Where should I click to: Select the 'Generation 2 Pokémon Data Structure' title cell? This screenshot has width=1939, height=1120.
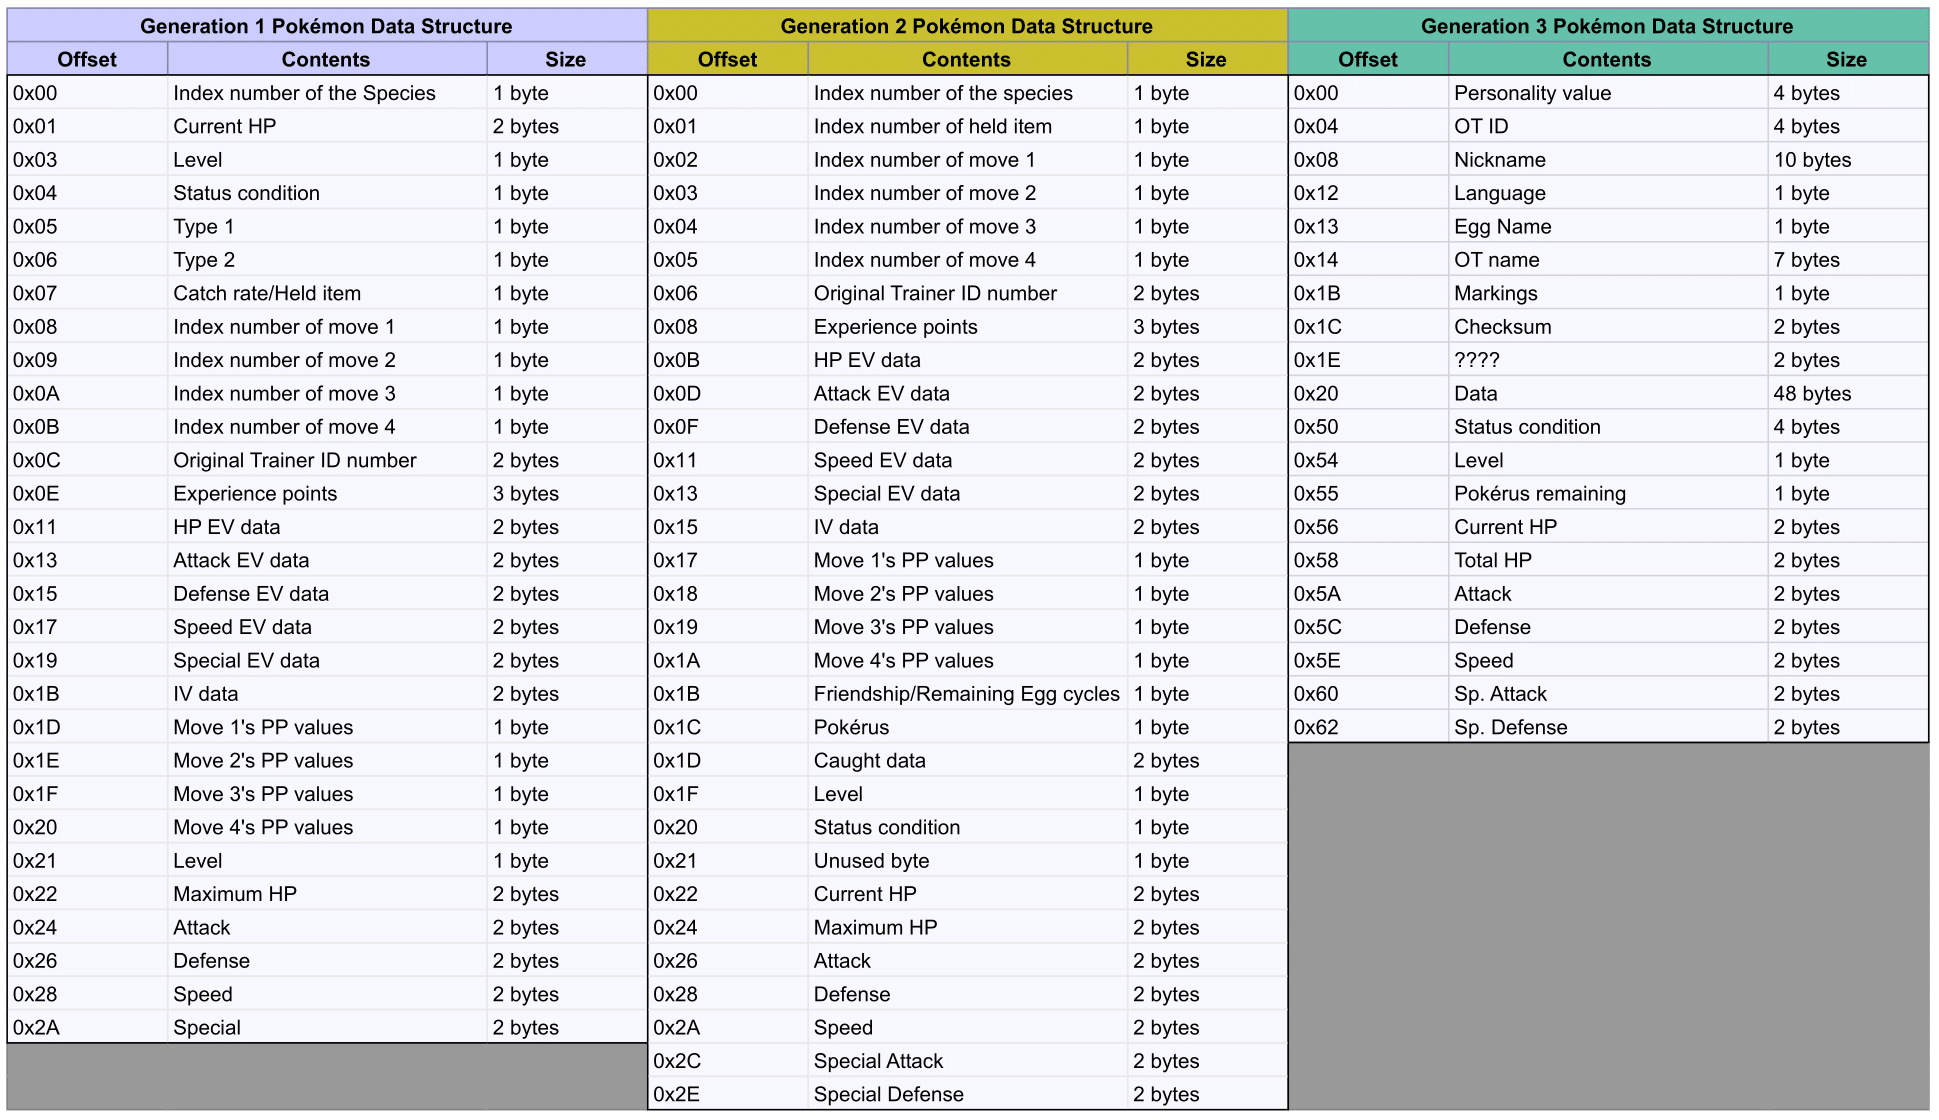pyautogui.click(x=967, y=26)
